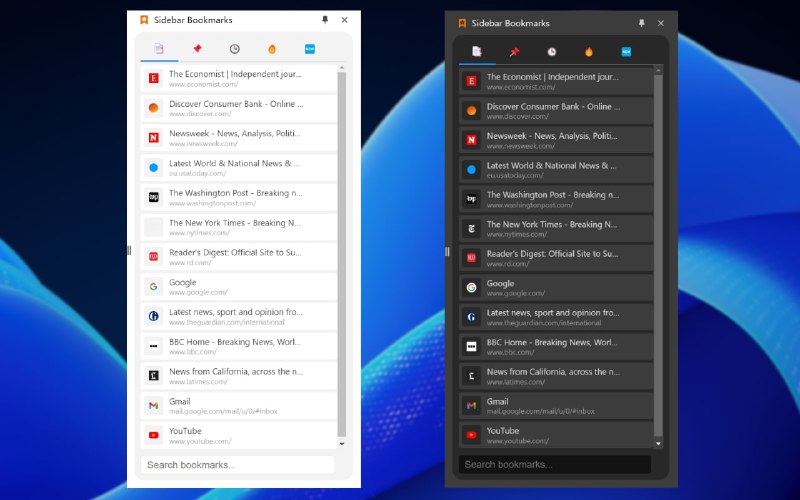Open the clock history tab in light panel
Viewport: 800px width, 500px height.
tap(234, 48)
